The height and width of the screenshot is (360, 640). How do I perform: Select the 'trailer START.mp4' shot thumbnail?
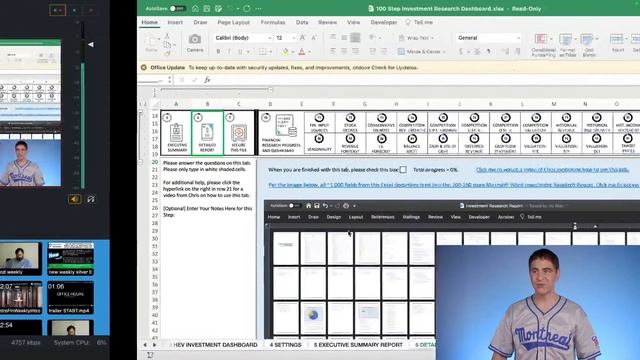click(x=70, y=298)
